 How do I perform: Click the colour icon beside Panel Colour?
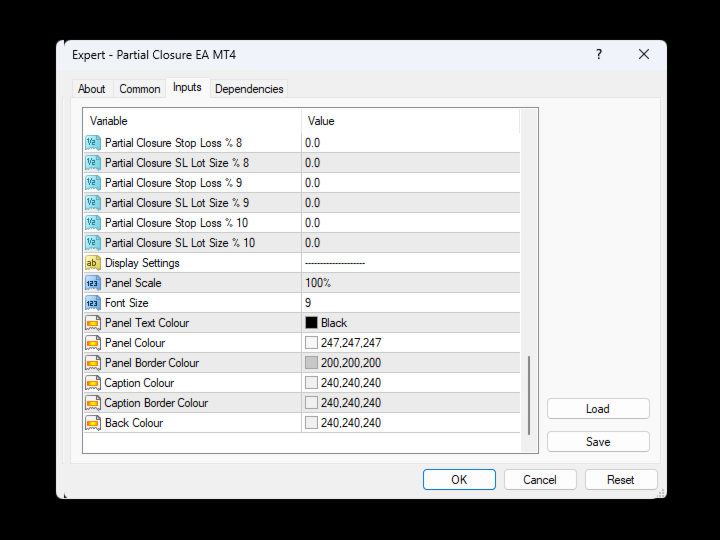click(93, 343)
